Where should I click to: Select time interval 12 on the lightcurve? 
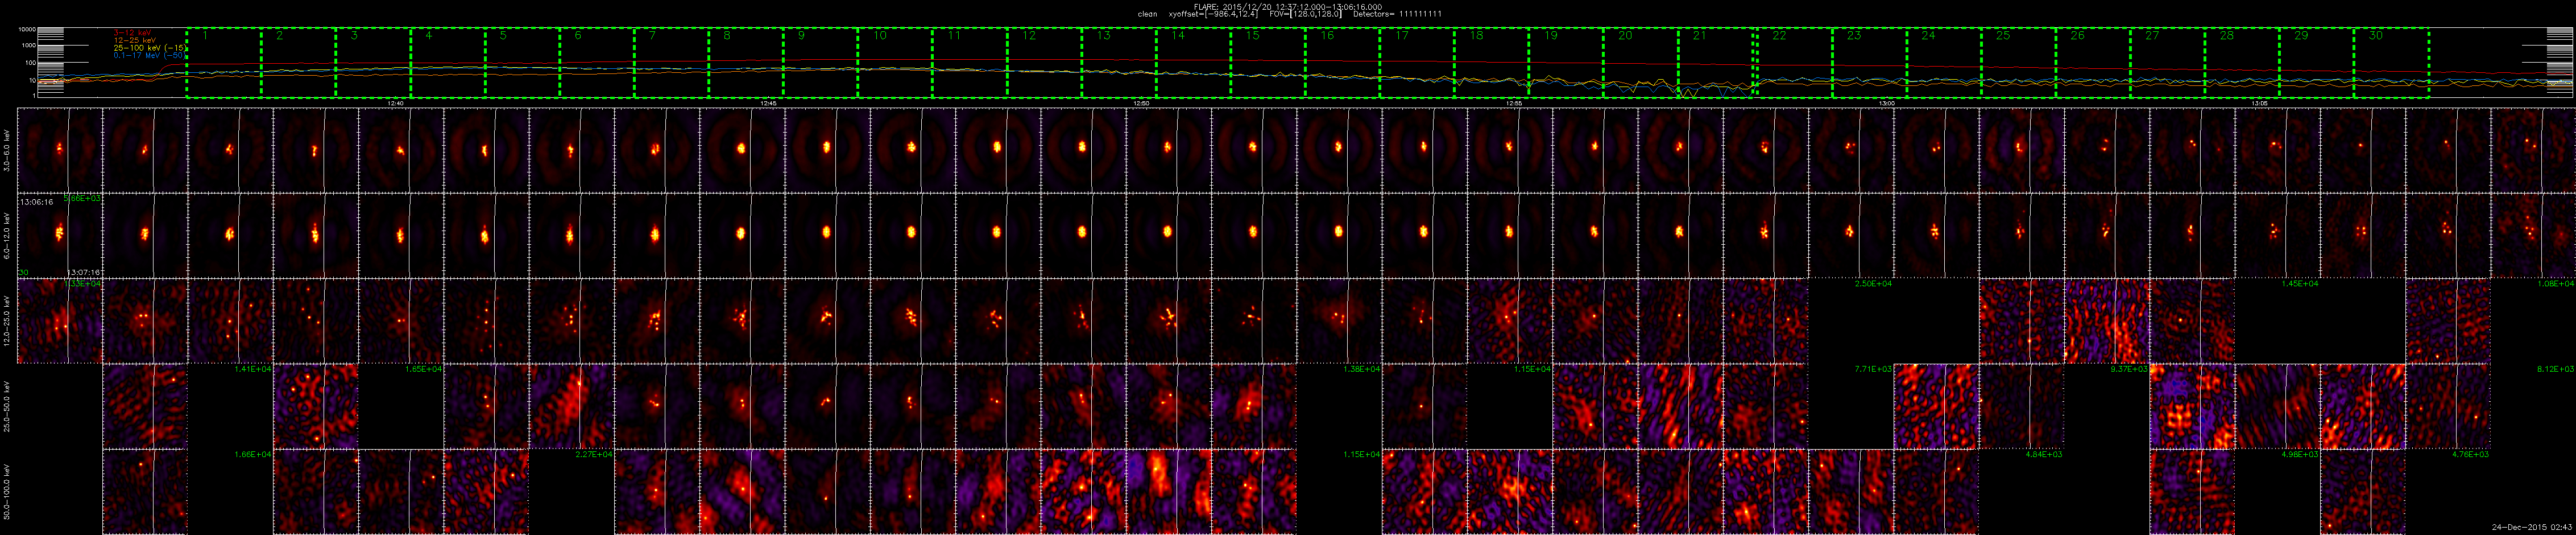[1044, 62]
